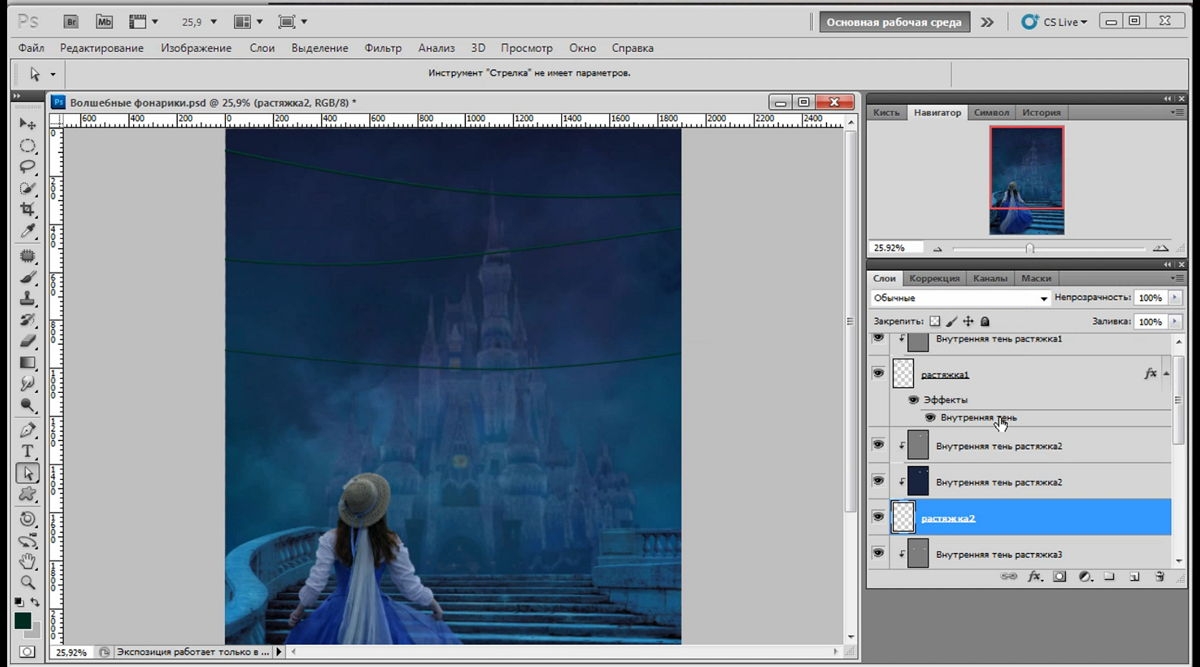1200x667 pixels.
Task: Select the 3D Rotate tool
Action: click(28, 519)
